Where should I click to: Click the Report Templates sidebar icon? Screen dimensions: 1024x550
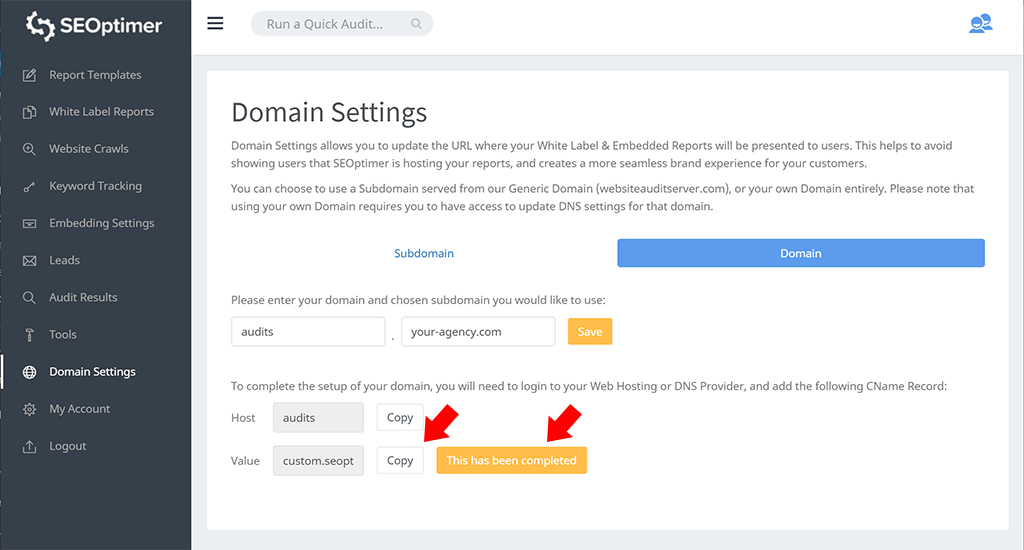pyautogui.click(x=29, y=75)
